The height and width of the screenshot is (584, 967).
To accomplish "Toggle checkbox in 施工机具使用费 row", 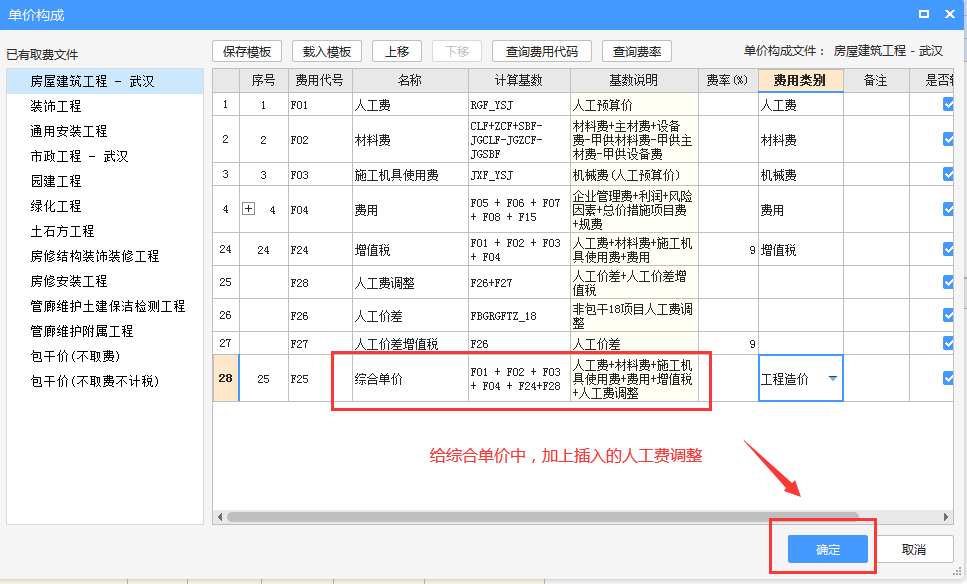I will (x=948, y=175).
